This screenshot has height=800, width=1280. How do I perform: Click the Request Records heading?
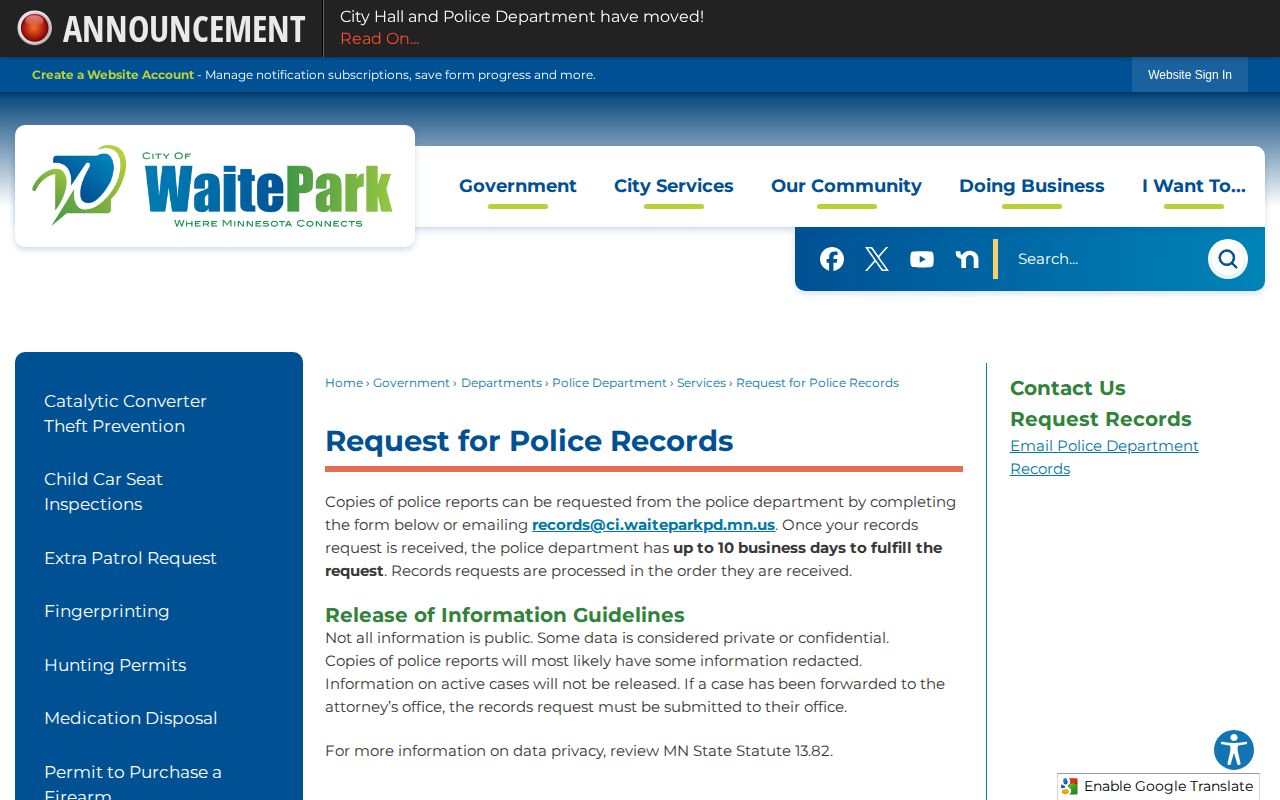coord(1101,419)
